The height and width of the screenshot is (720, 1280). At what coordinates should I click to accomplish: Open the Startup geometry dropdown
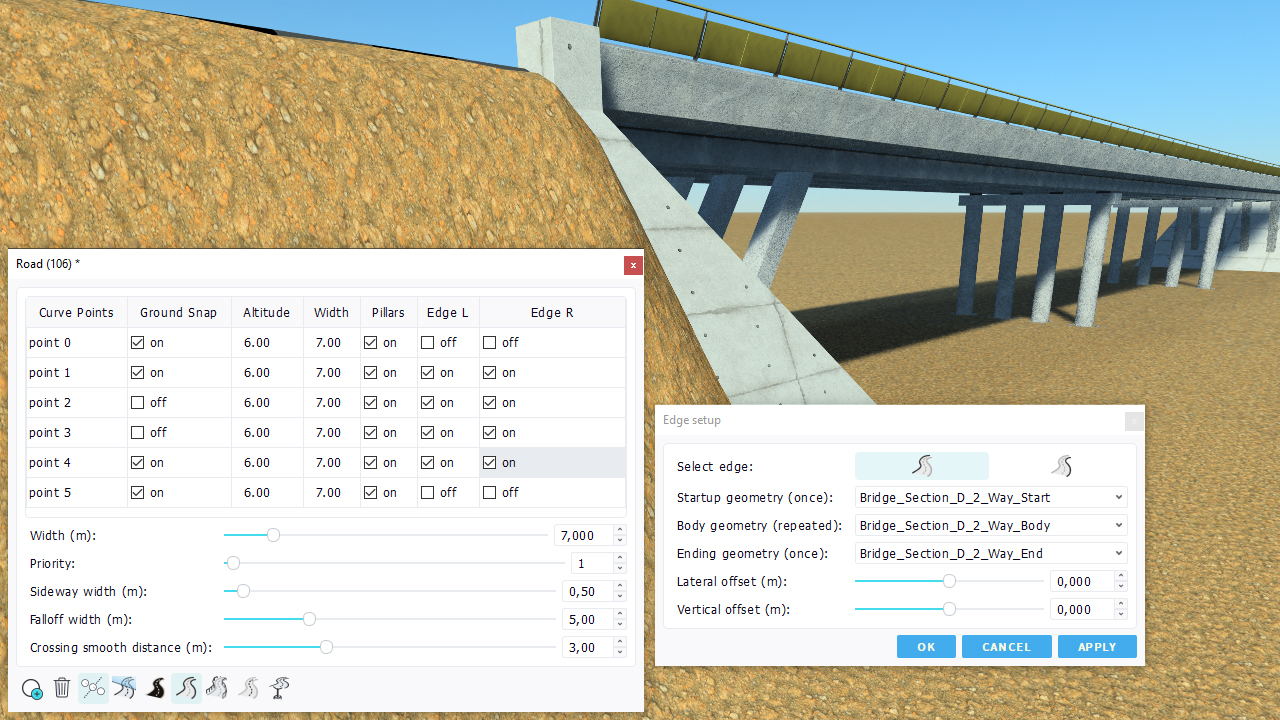[991, 497]
